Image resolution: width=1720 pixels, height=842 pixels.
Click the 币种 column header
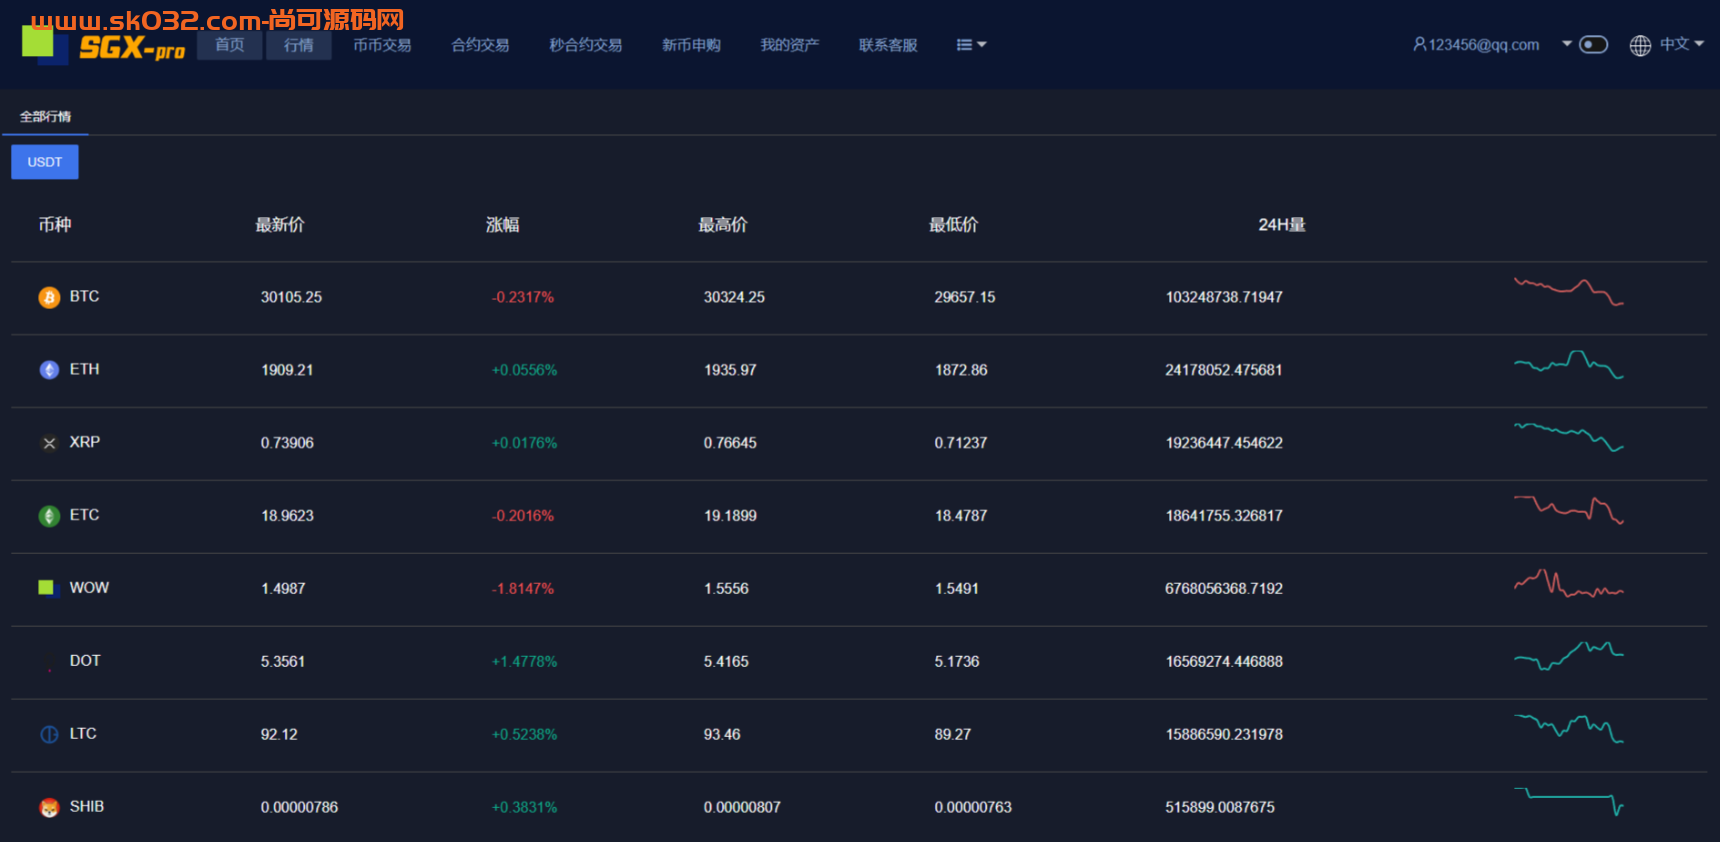click(55, 225)
